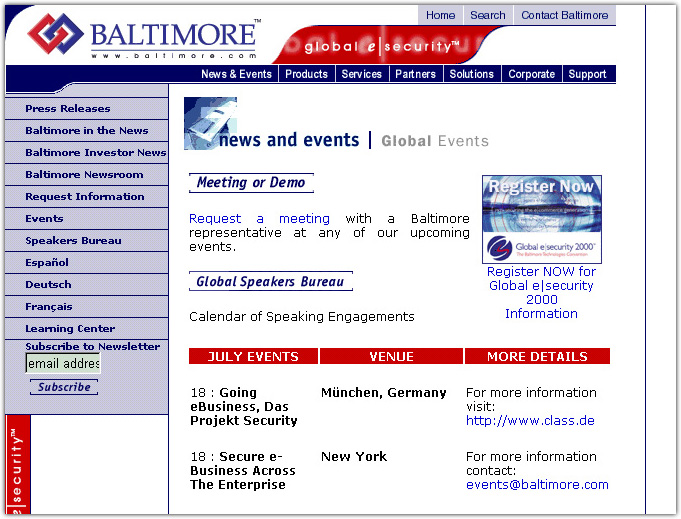Click Request Information in sidebar
The width and height of the screenshot is (681, 519).
coord(86,197)
